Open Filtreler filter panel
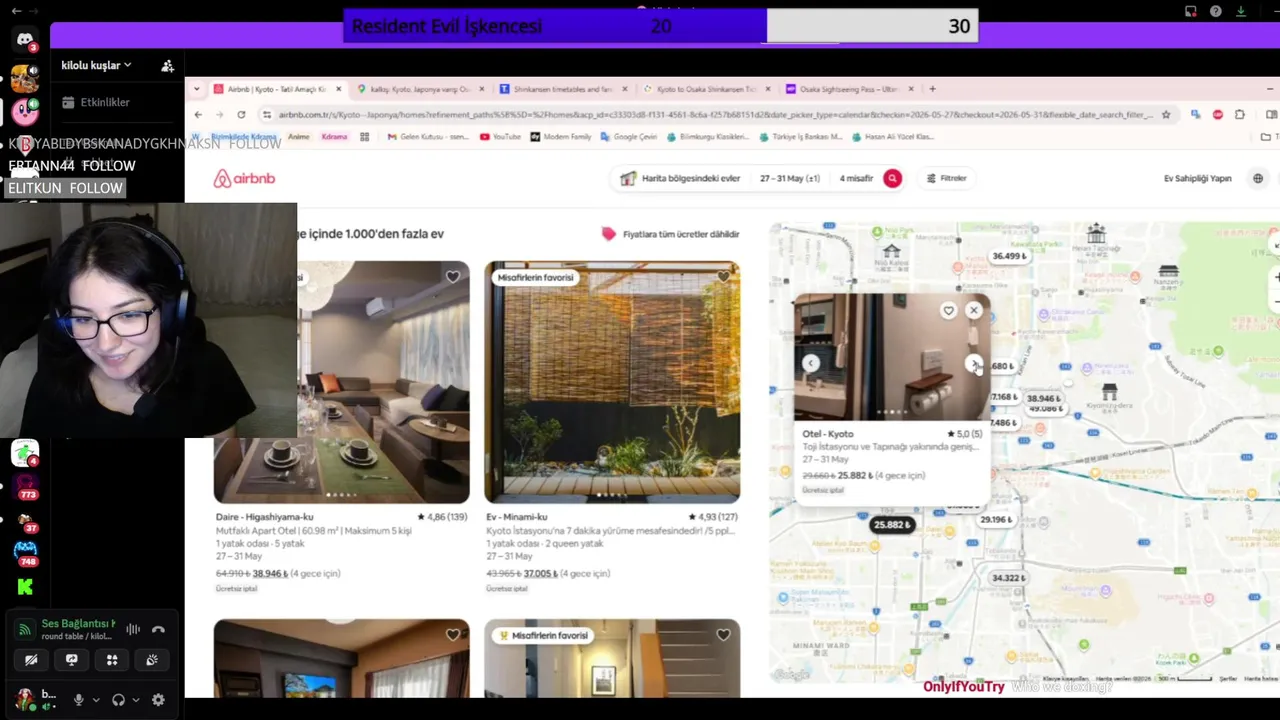Screen dimensions: 1280x720 click(946, 178)
